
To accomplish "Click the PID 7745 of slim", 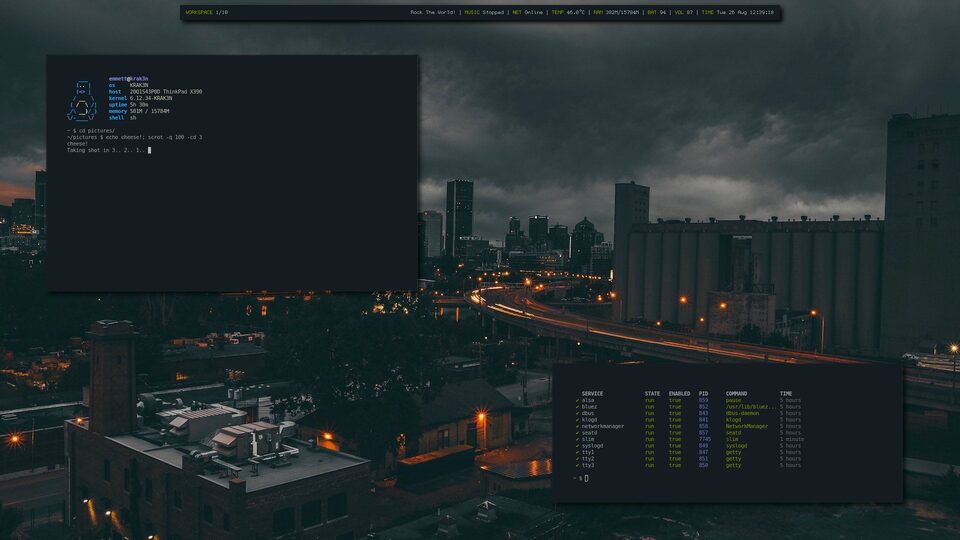I will 705,439.
